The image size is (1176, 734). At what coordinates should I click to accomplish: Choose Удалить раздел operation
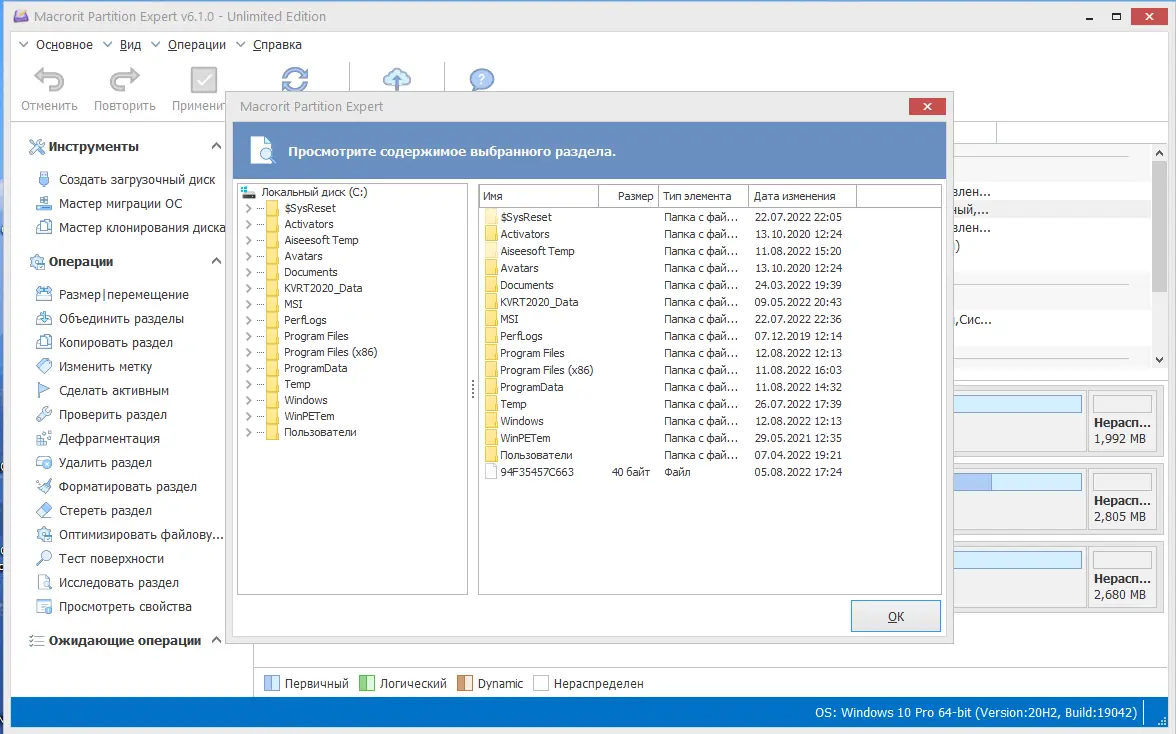tap(94, 463)
